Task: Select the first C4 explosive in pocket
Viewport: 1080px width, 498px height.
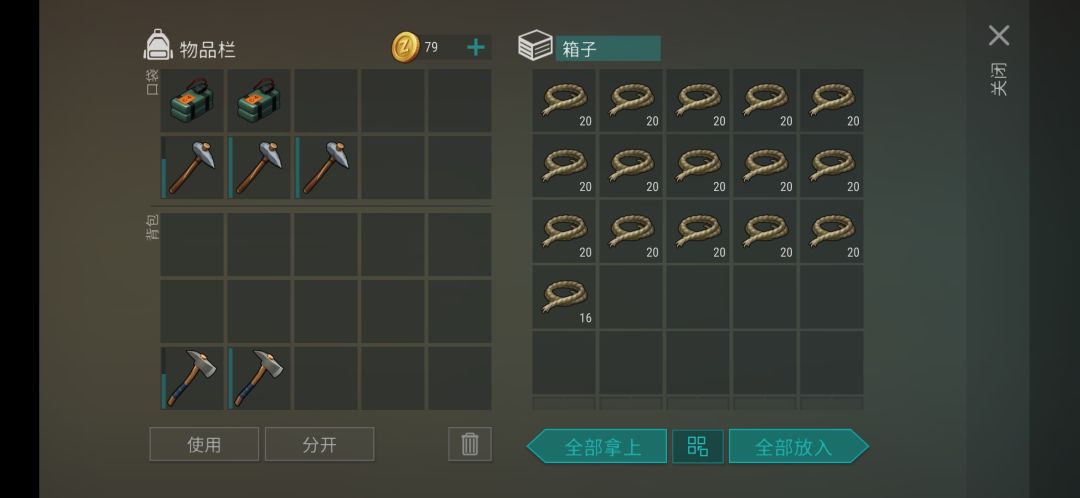Action: (x=192, y=101)
